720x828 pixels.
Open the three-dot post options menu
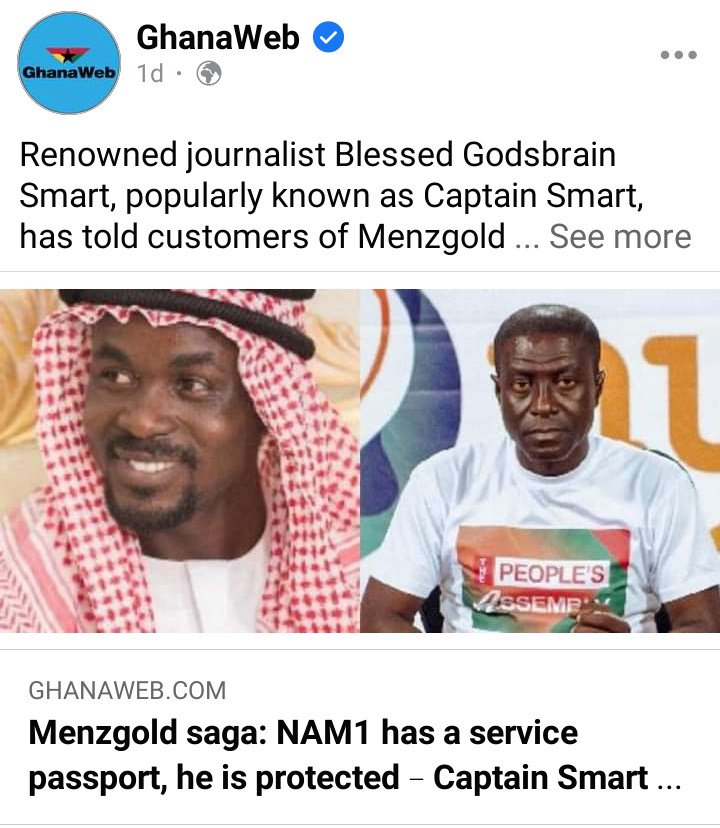coord(678,54)
